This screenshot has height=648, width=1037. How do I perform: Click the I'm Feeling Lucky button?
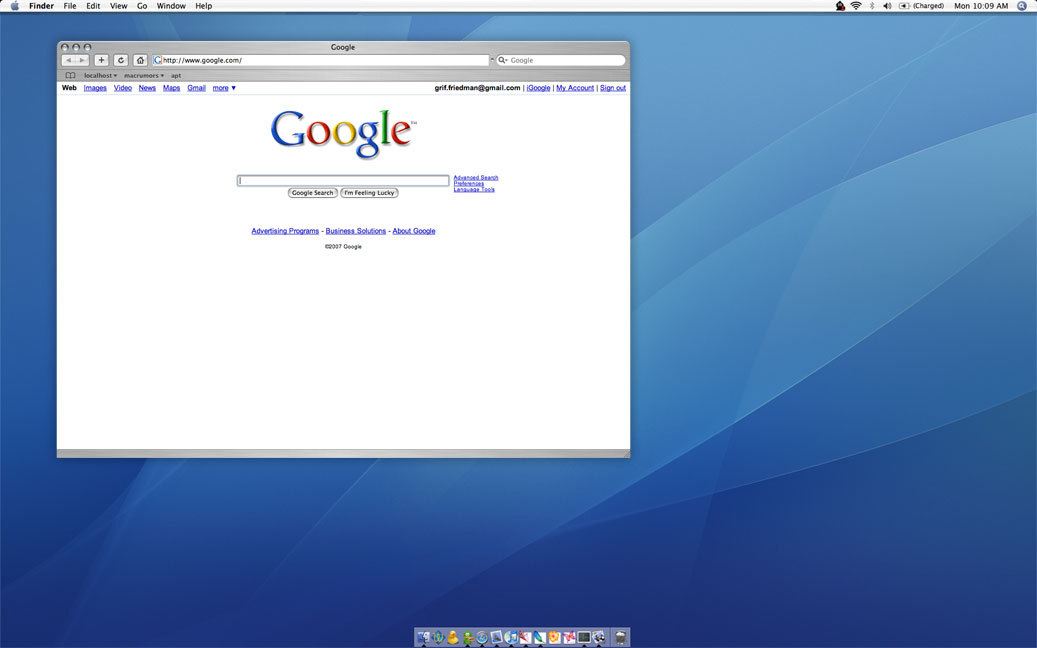coord(369,193)
